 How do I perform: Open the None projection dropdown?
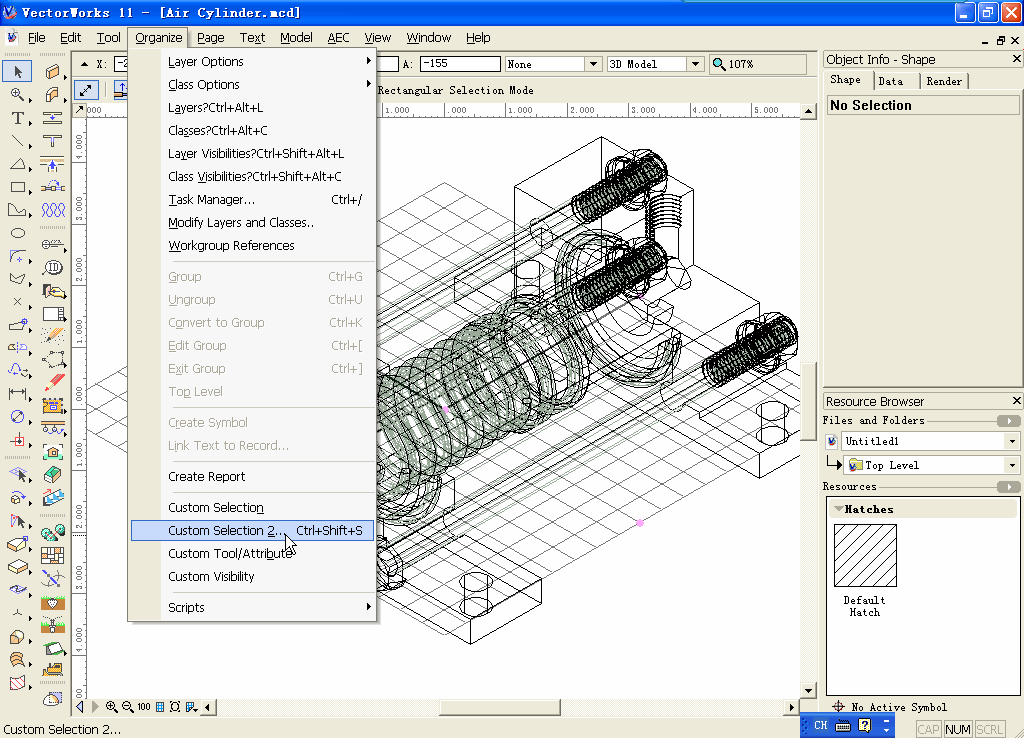[x=593, y=64]
